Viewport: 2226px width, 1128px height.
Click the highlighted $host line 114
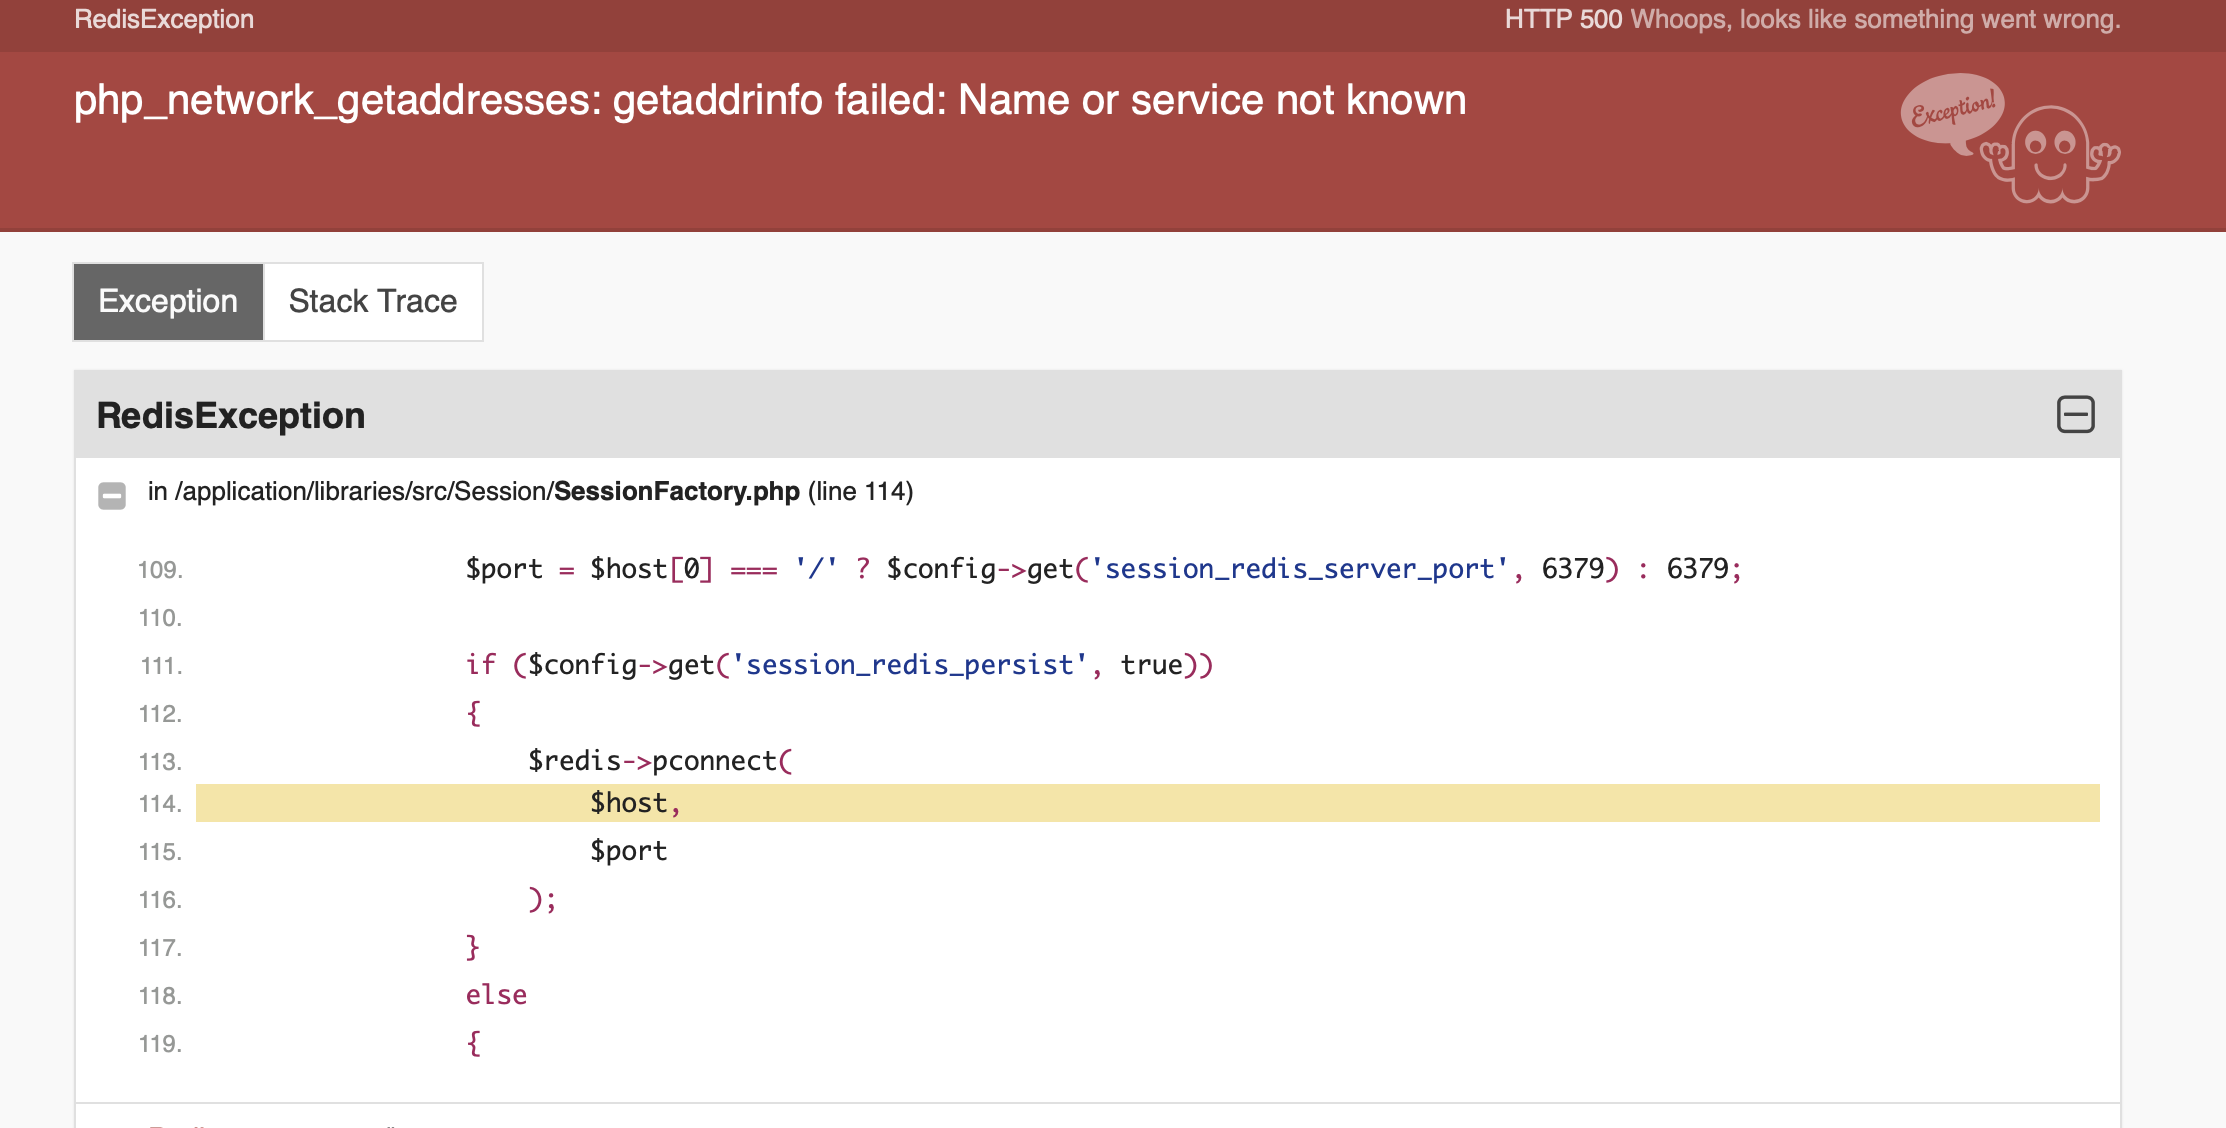(x=1147, y=803)
